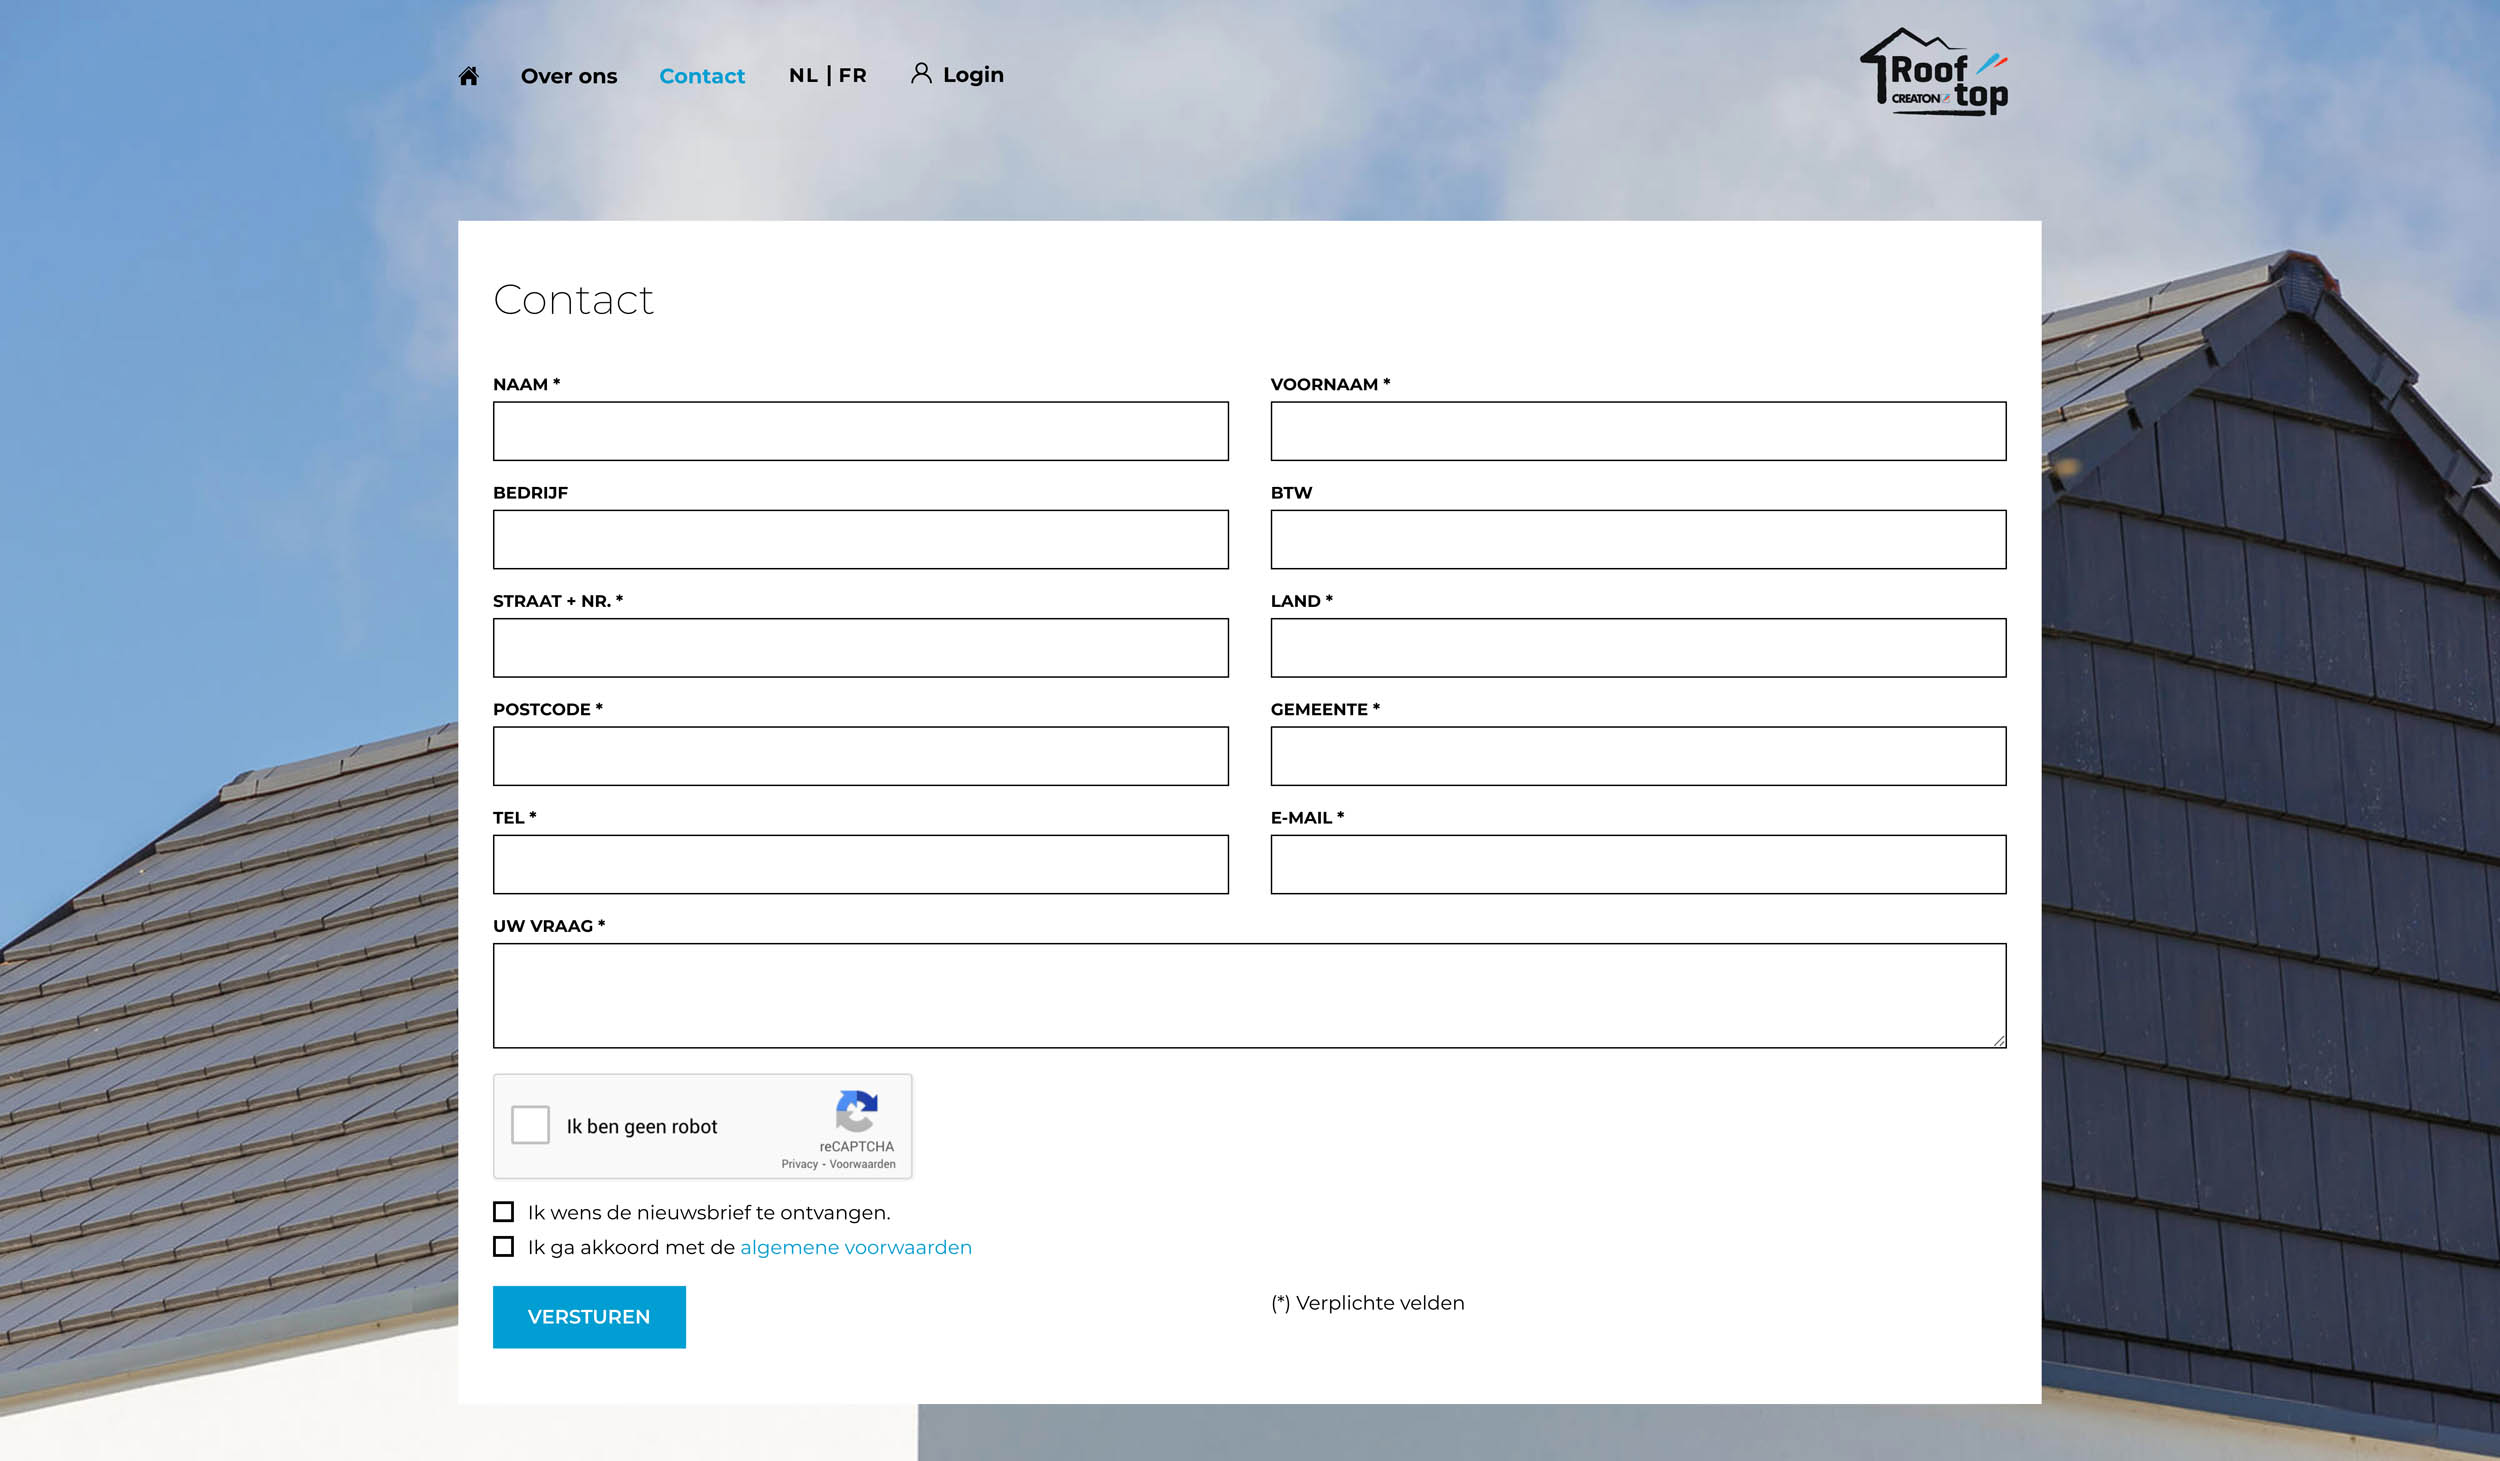This screenshot has width=2500, height=1461.
Task: Switch language to FR
Action: 853,75
